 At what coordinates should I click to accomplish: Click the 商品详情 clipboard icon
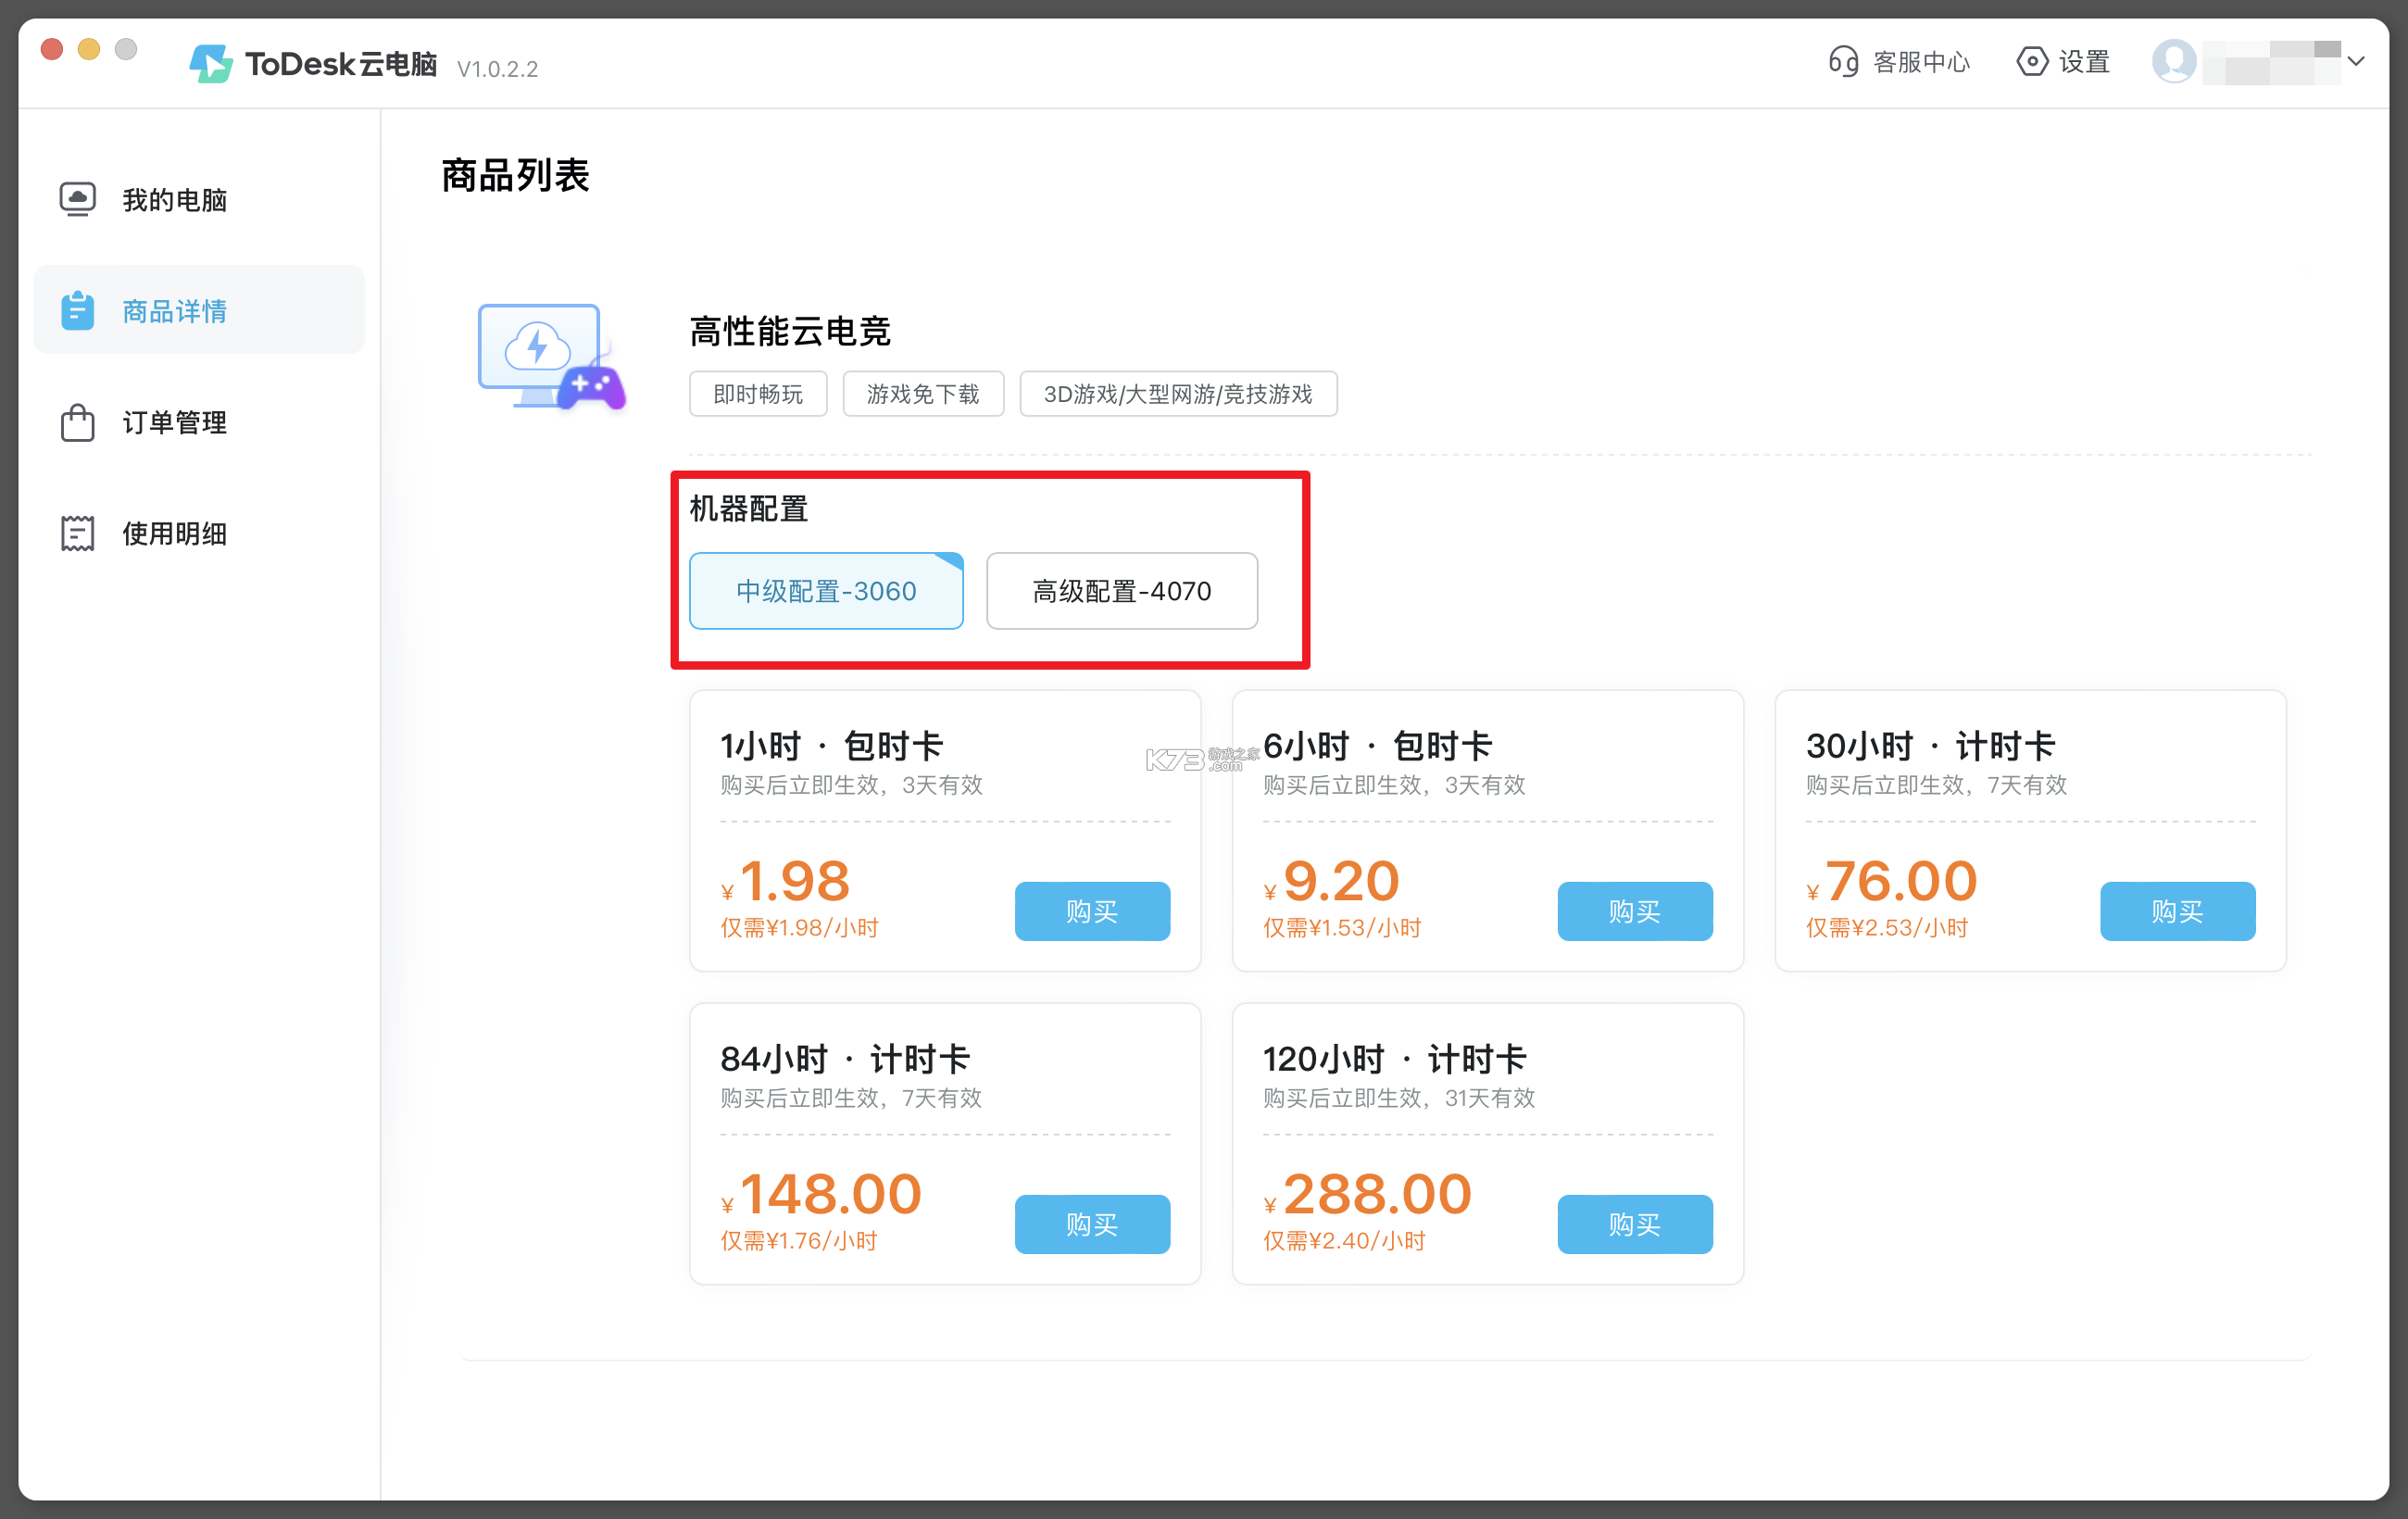coord(78,310)
